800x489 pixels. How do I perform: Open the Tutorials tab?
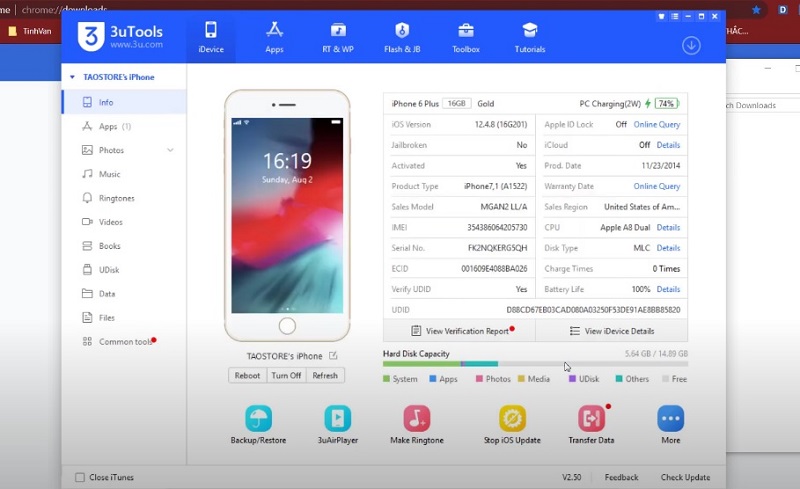click(530, 37)
